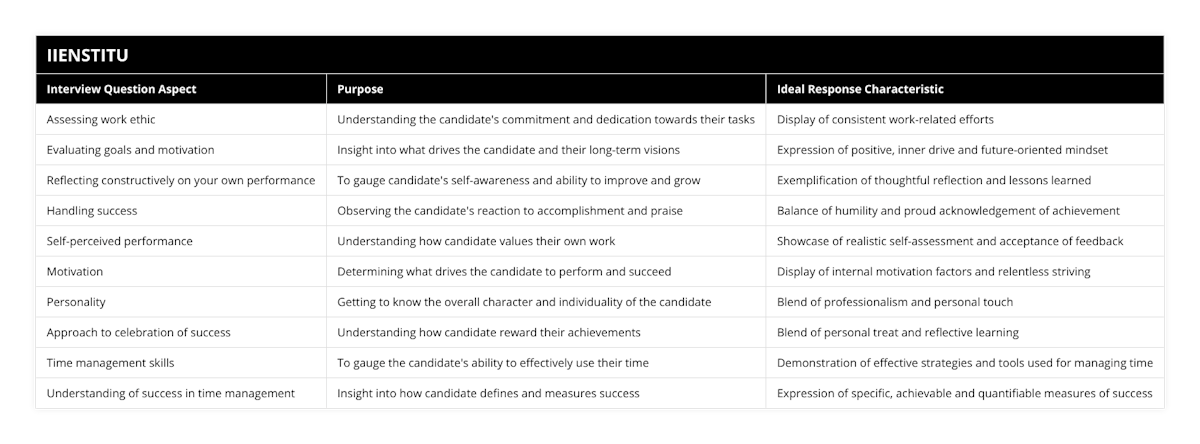This screenshot has width=1200, height=444.
Task: Select 'Blend of personal treat and reflective learning'
Action: 896,332
